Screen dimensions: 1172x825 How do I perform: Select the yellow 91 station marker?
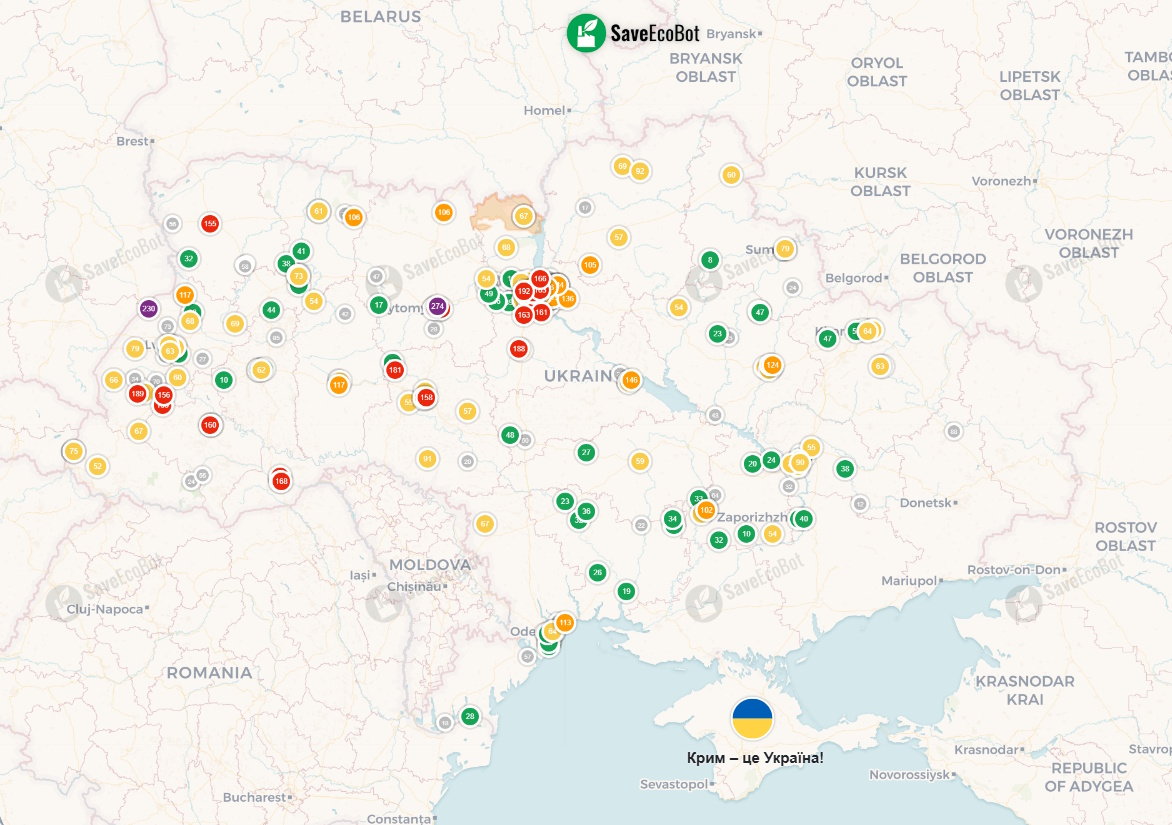pyautogui.click(x=427, y=459)
